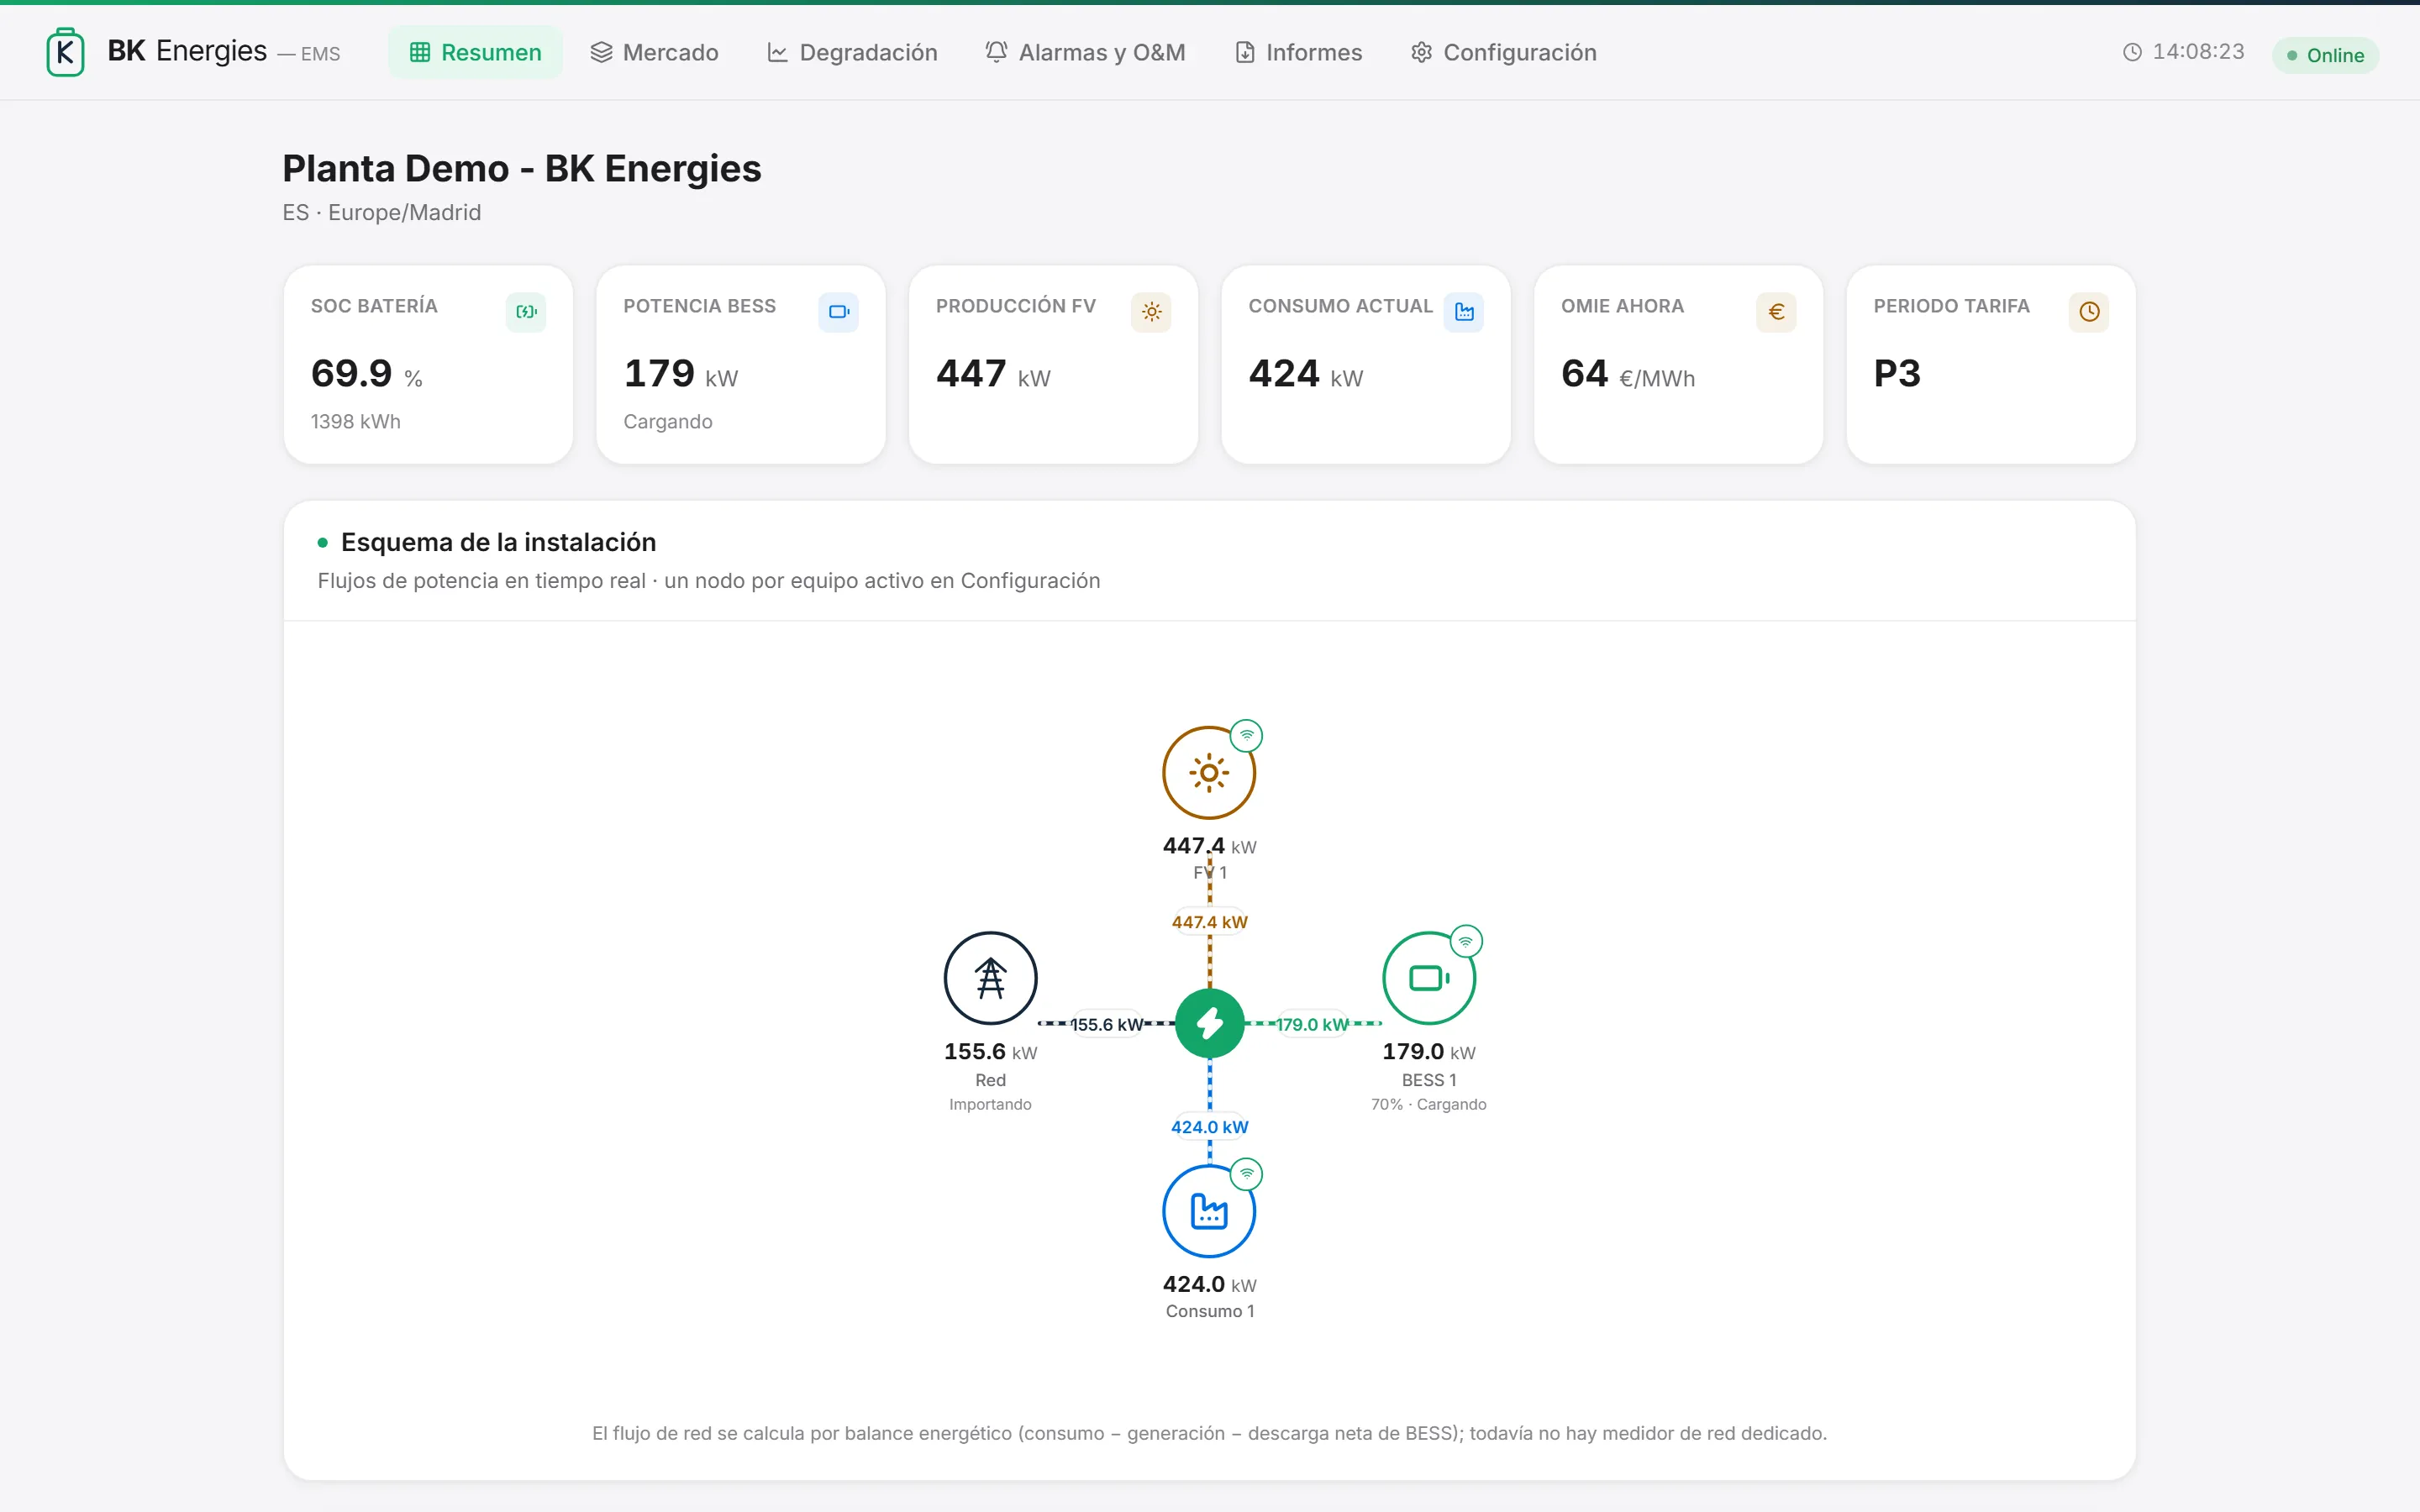Open Configuración settings tab
This screenshot has width=2420, height=1512.
point(1503,52)
